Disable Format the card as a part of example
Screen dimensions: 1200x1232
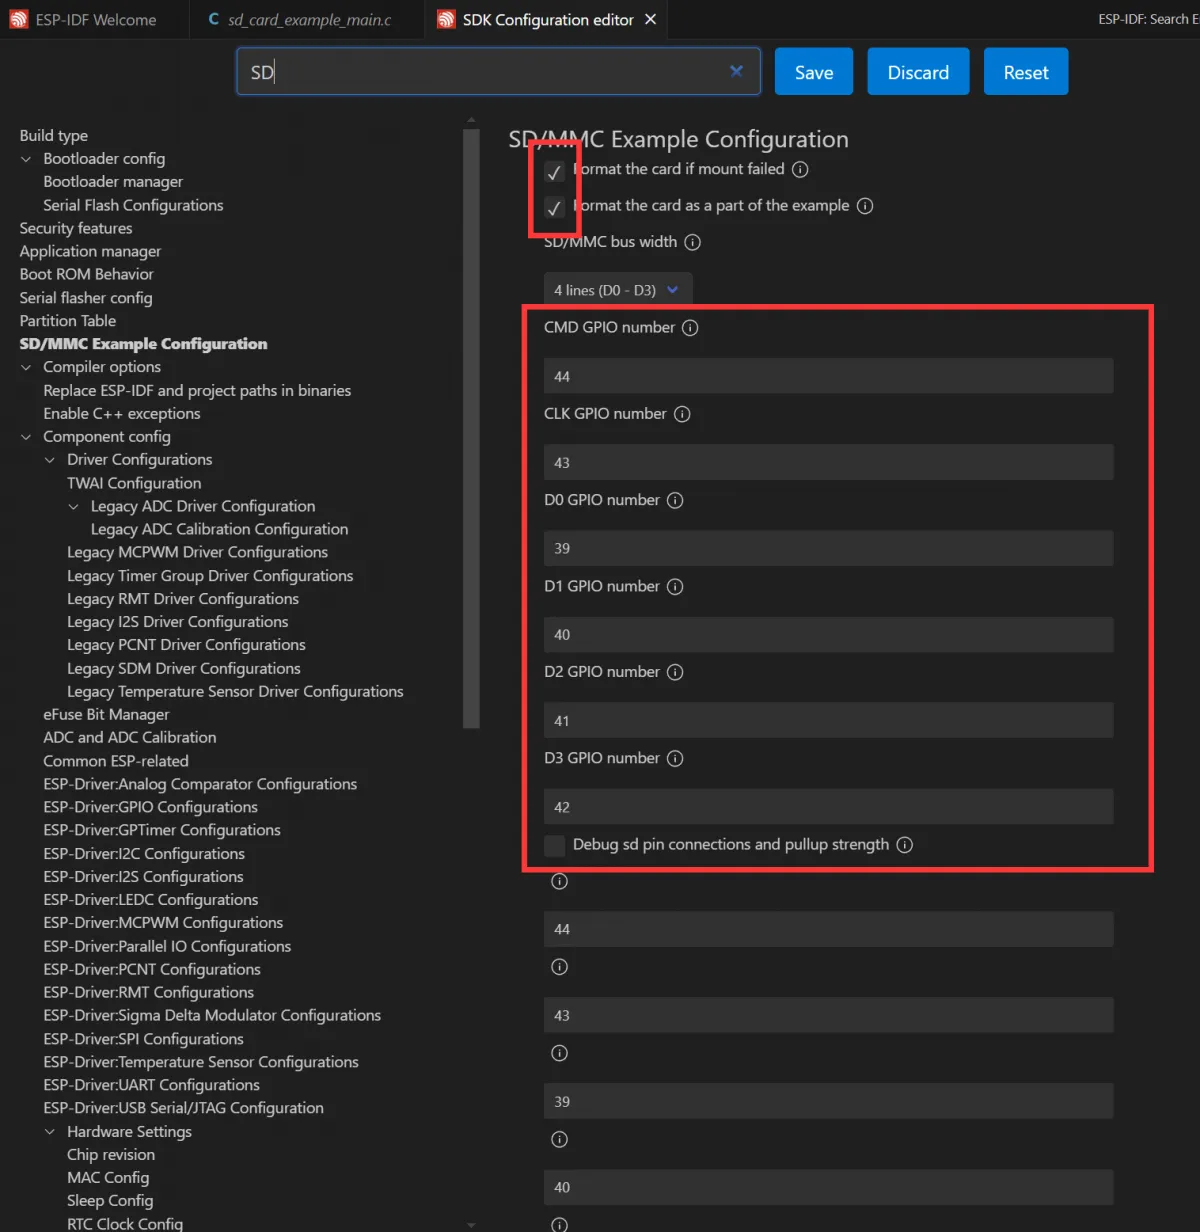coord(554,208)
